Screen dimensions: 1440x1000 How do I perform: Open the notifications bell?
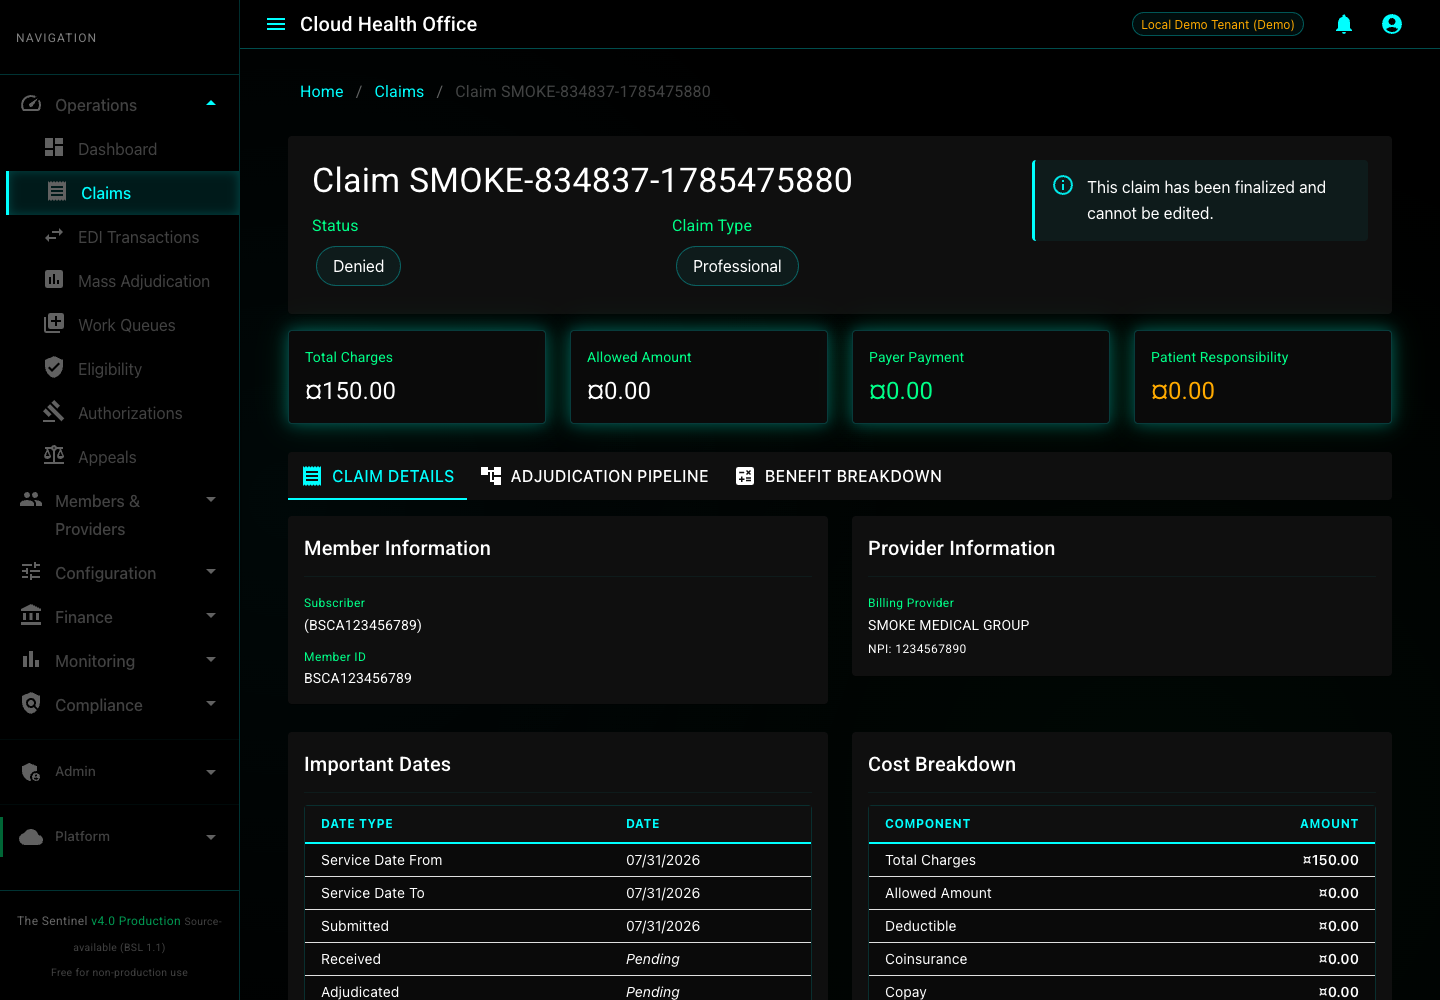coord(1344,24)
